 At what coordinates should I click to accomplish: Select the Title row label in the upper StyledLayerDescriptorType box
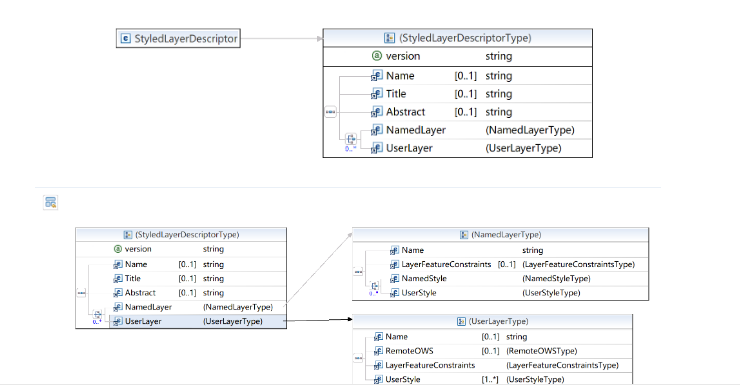396,94
